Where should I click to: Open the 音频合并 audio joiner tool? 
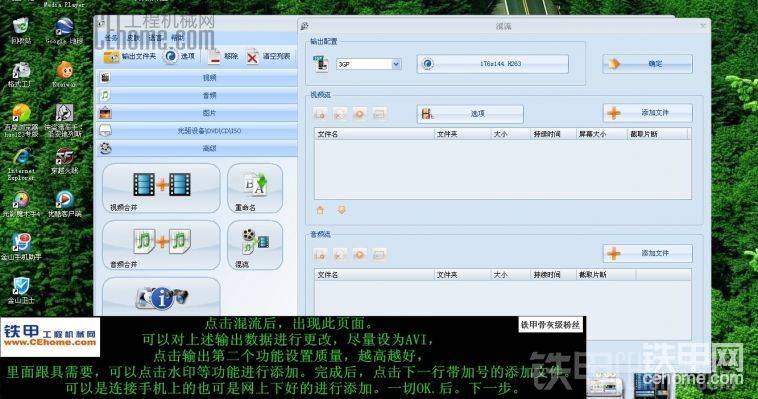[161, 245]
